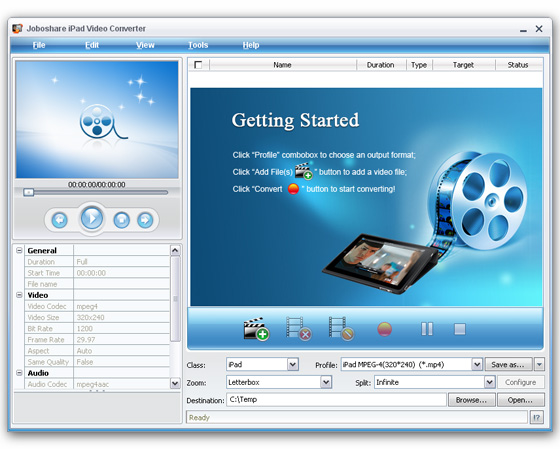Play the preview video

[x=92, y=218]
